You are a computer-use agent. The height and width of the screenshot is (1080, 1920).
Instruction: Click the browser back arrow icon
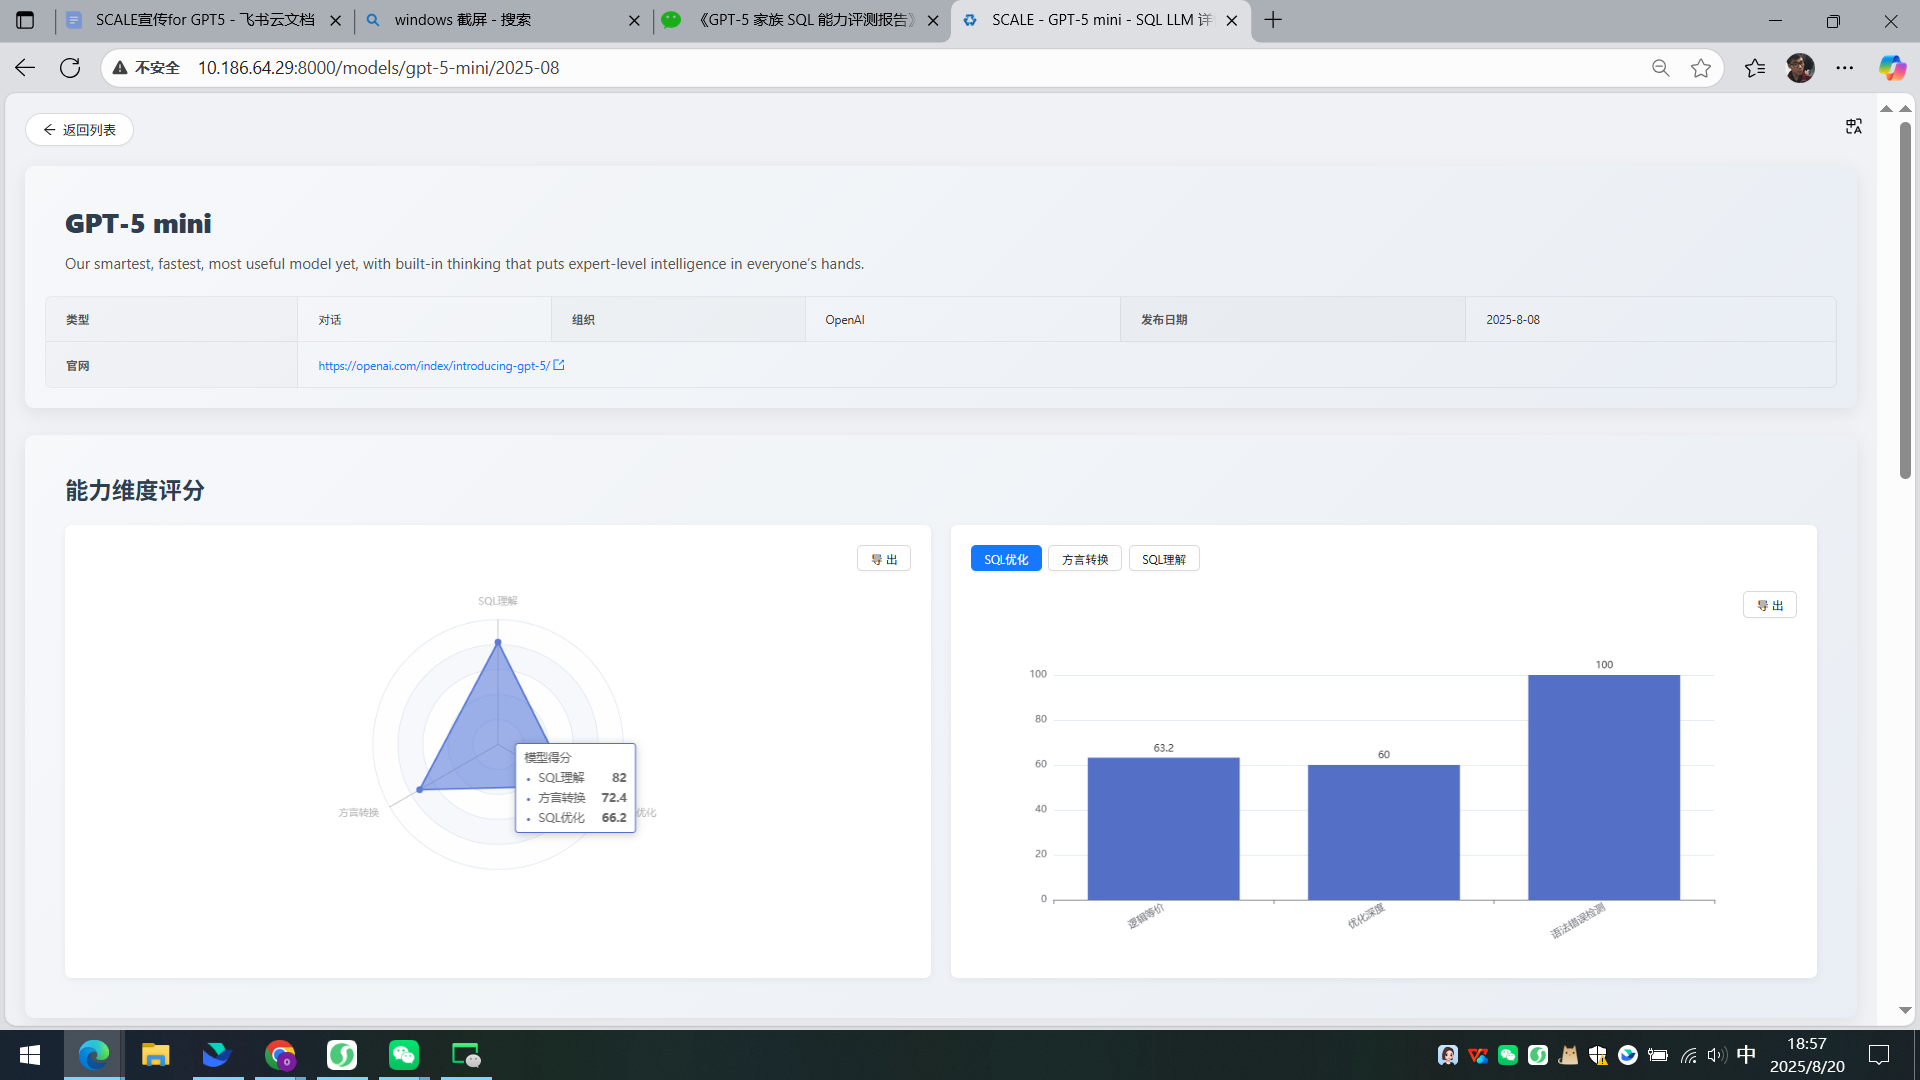(x=25, y=68)
